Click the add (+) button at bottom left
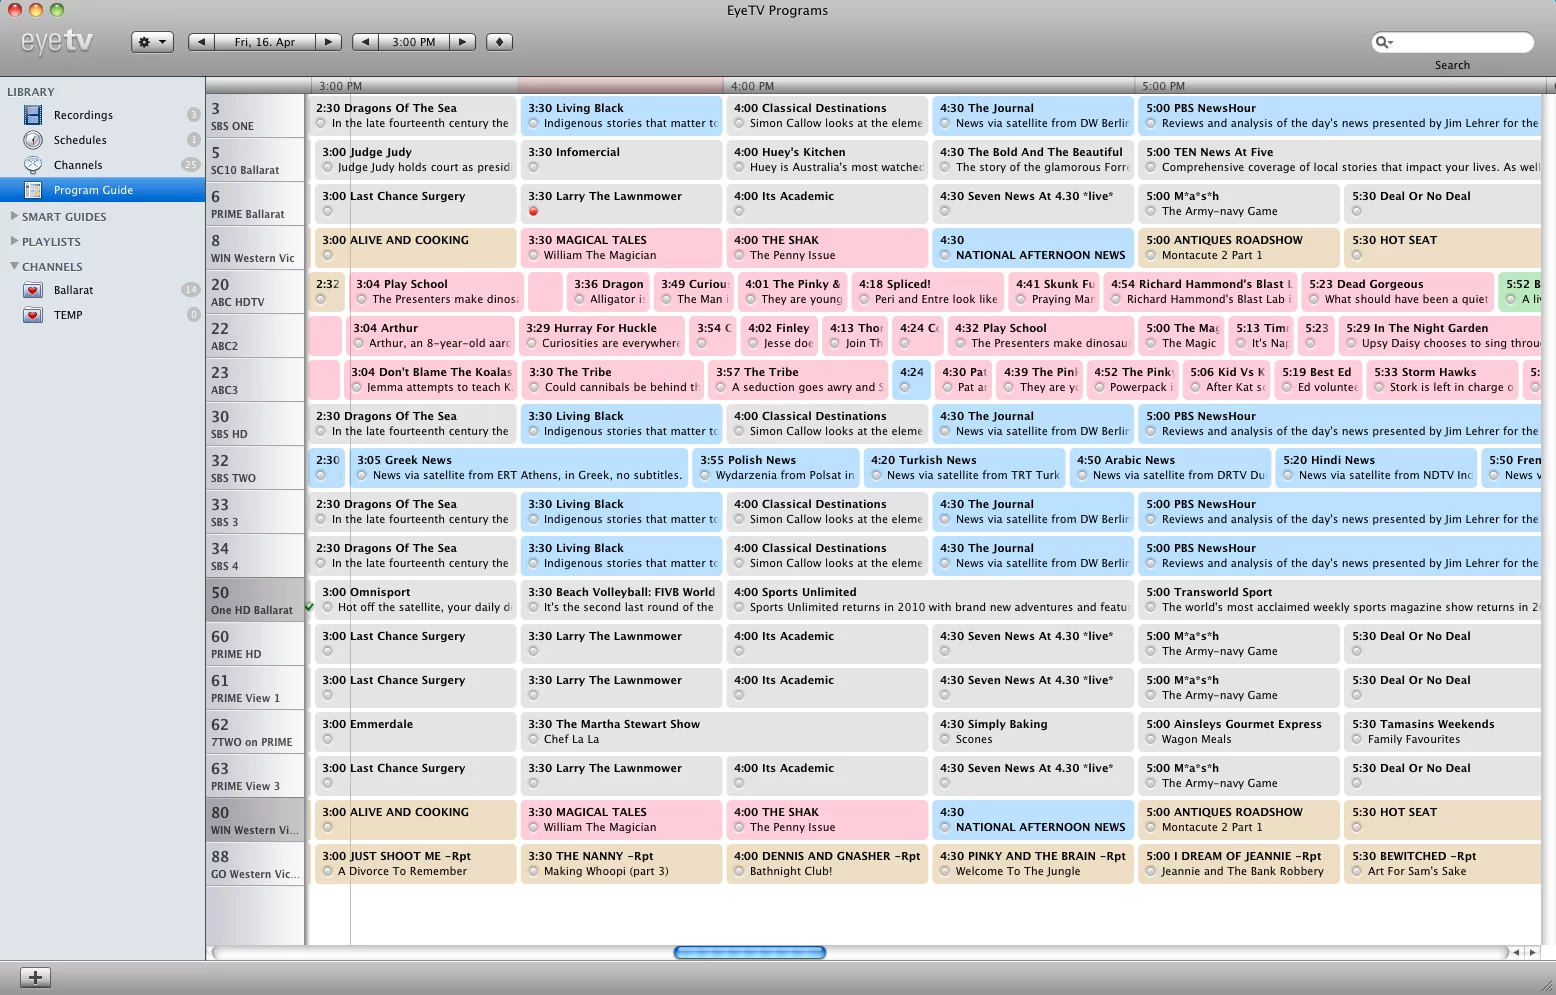 (x=35, y=977)
